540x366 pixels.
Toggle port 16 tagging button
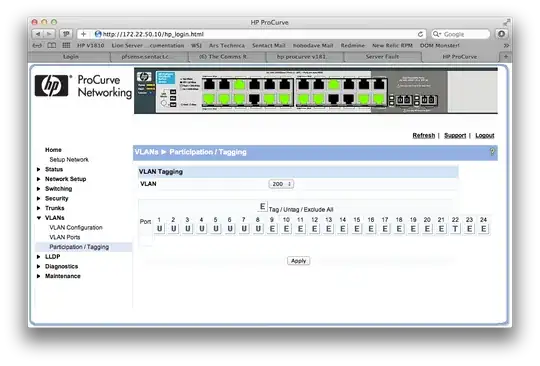coord(371,229)
